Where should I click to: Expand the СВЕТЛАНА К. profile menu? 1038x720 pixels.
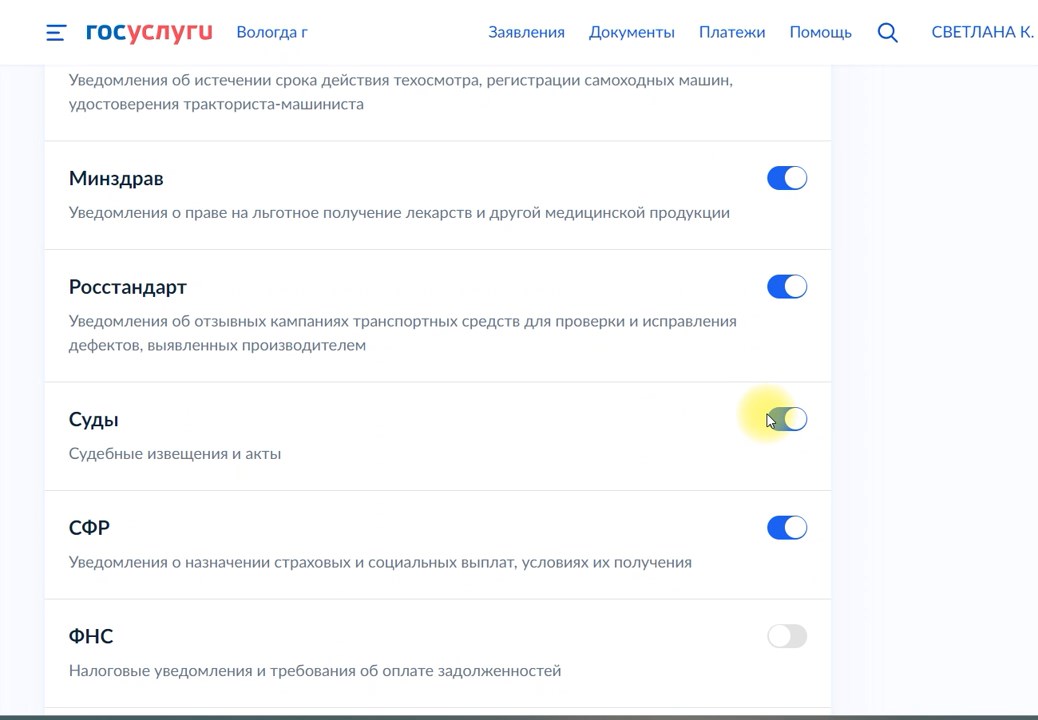[x=981, y=32]
